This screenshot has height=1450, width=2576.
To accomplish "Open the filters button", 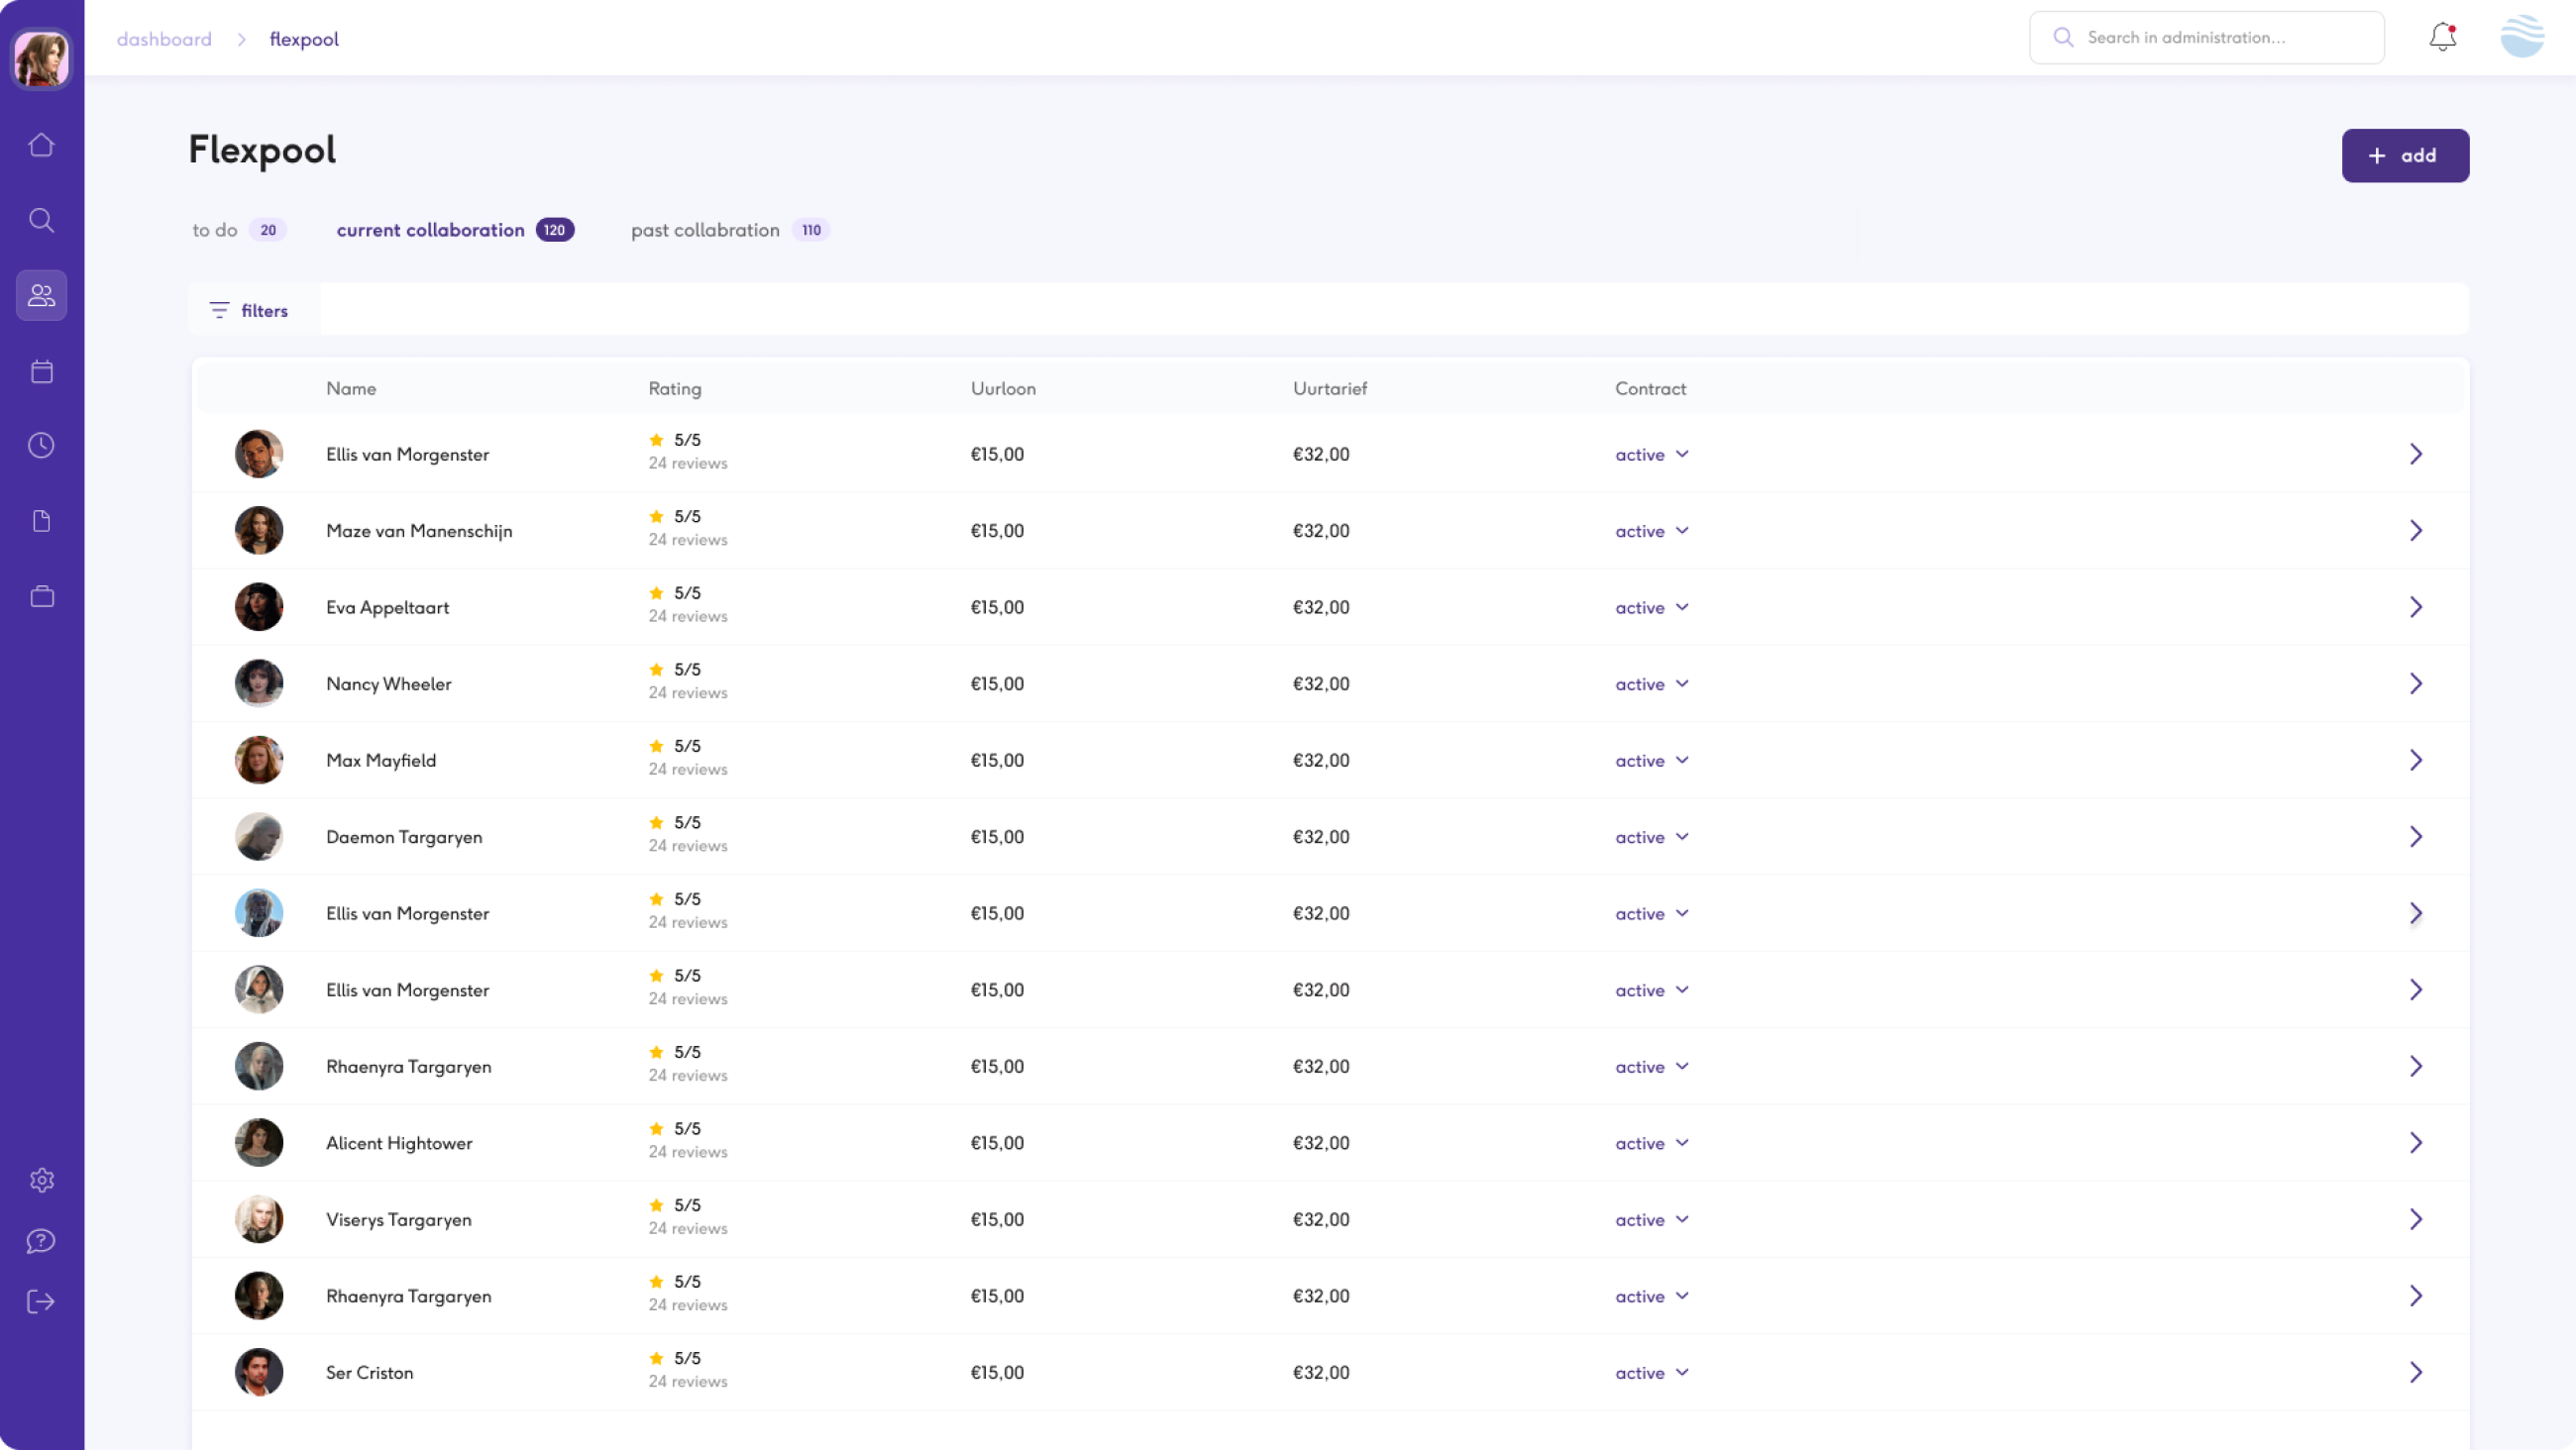I will (250, 310).
